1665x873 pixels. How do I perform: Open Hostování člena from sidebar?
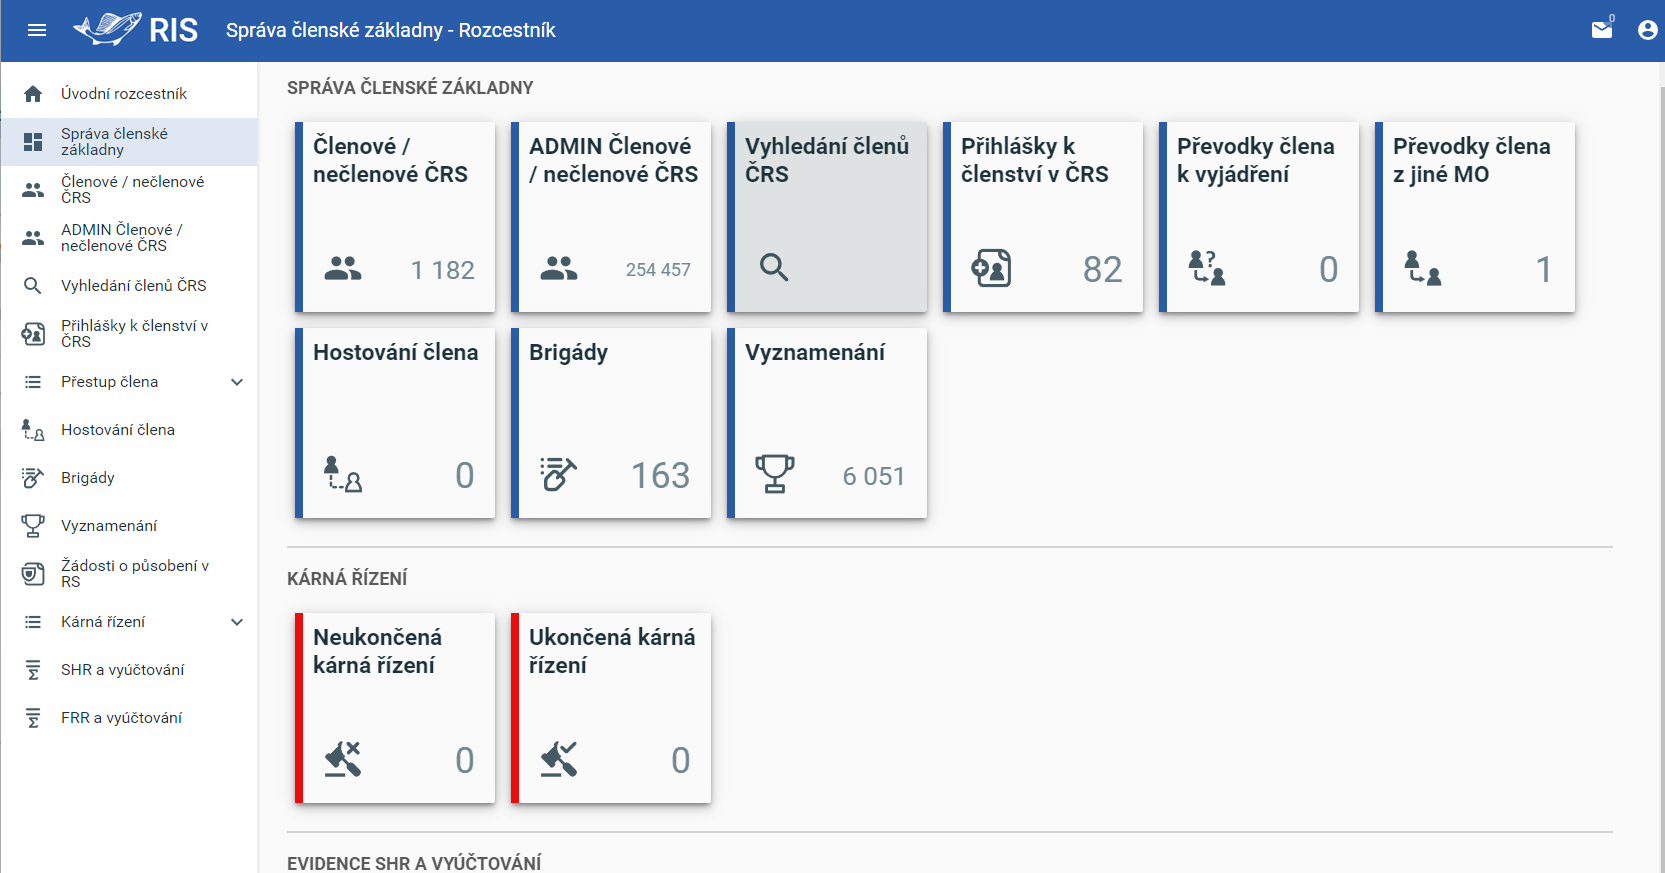118,430
